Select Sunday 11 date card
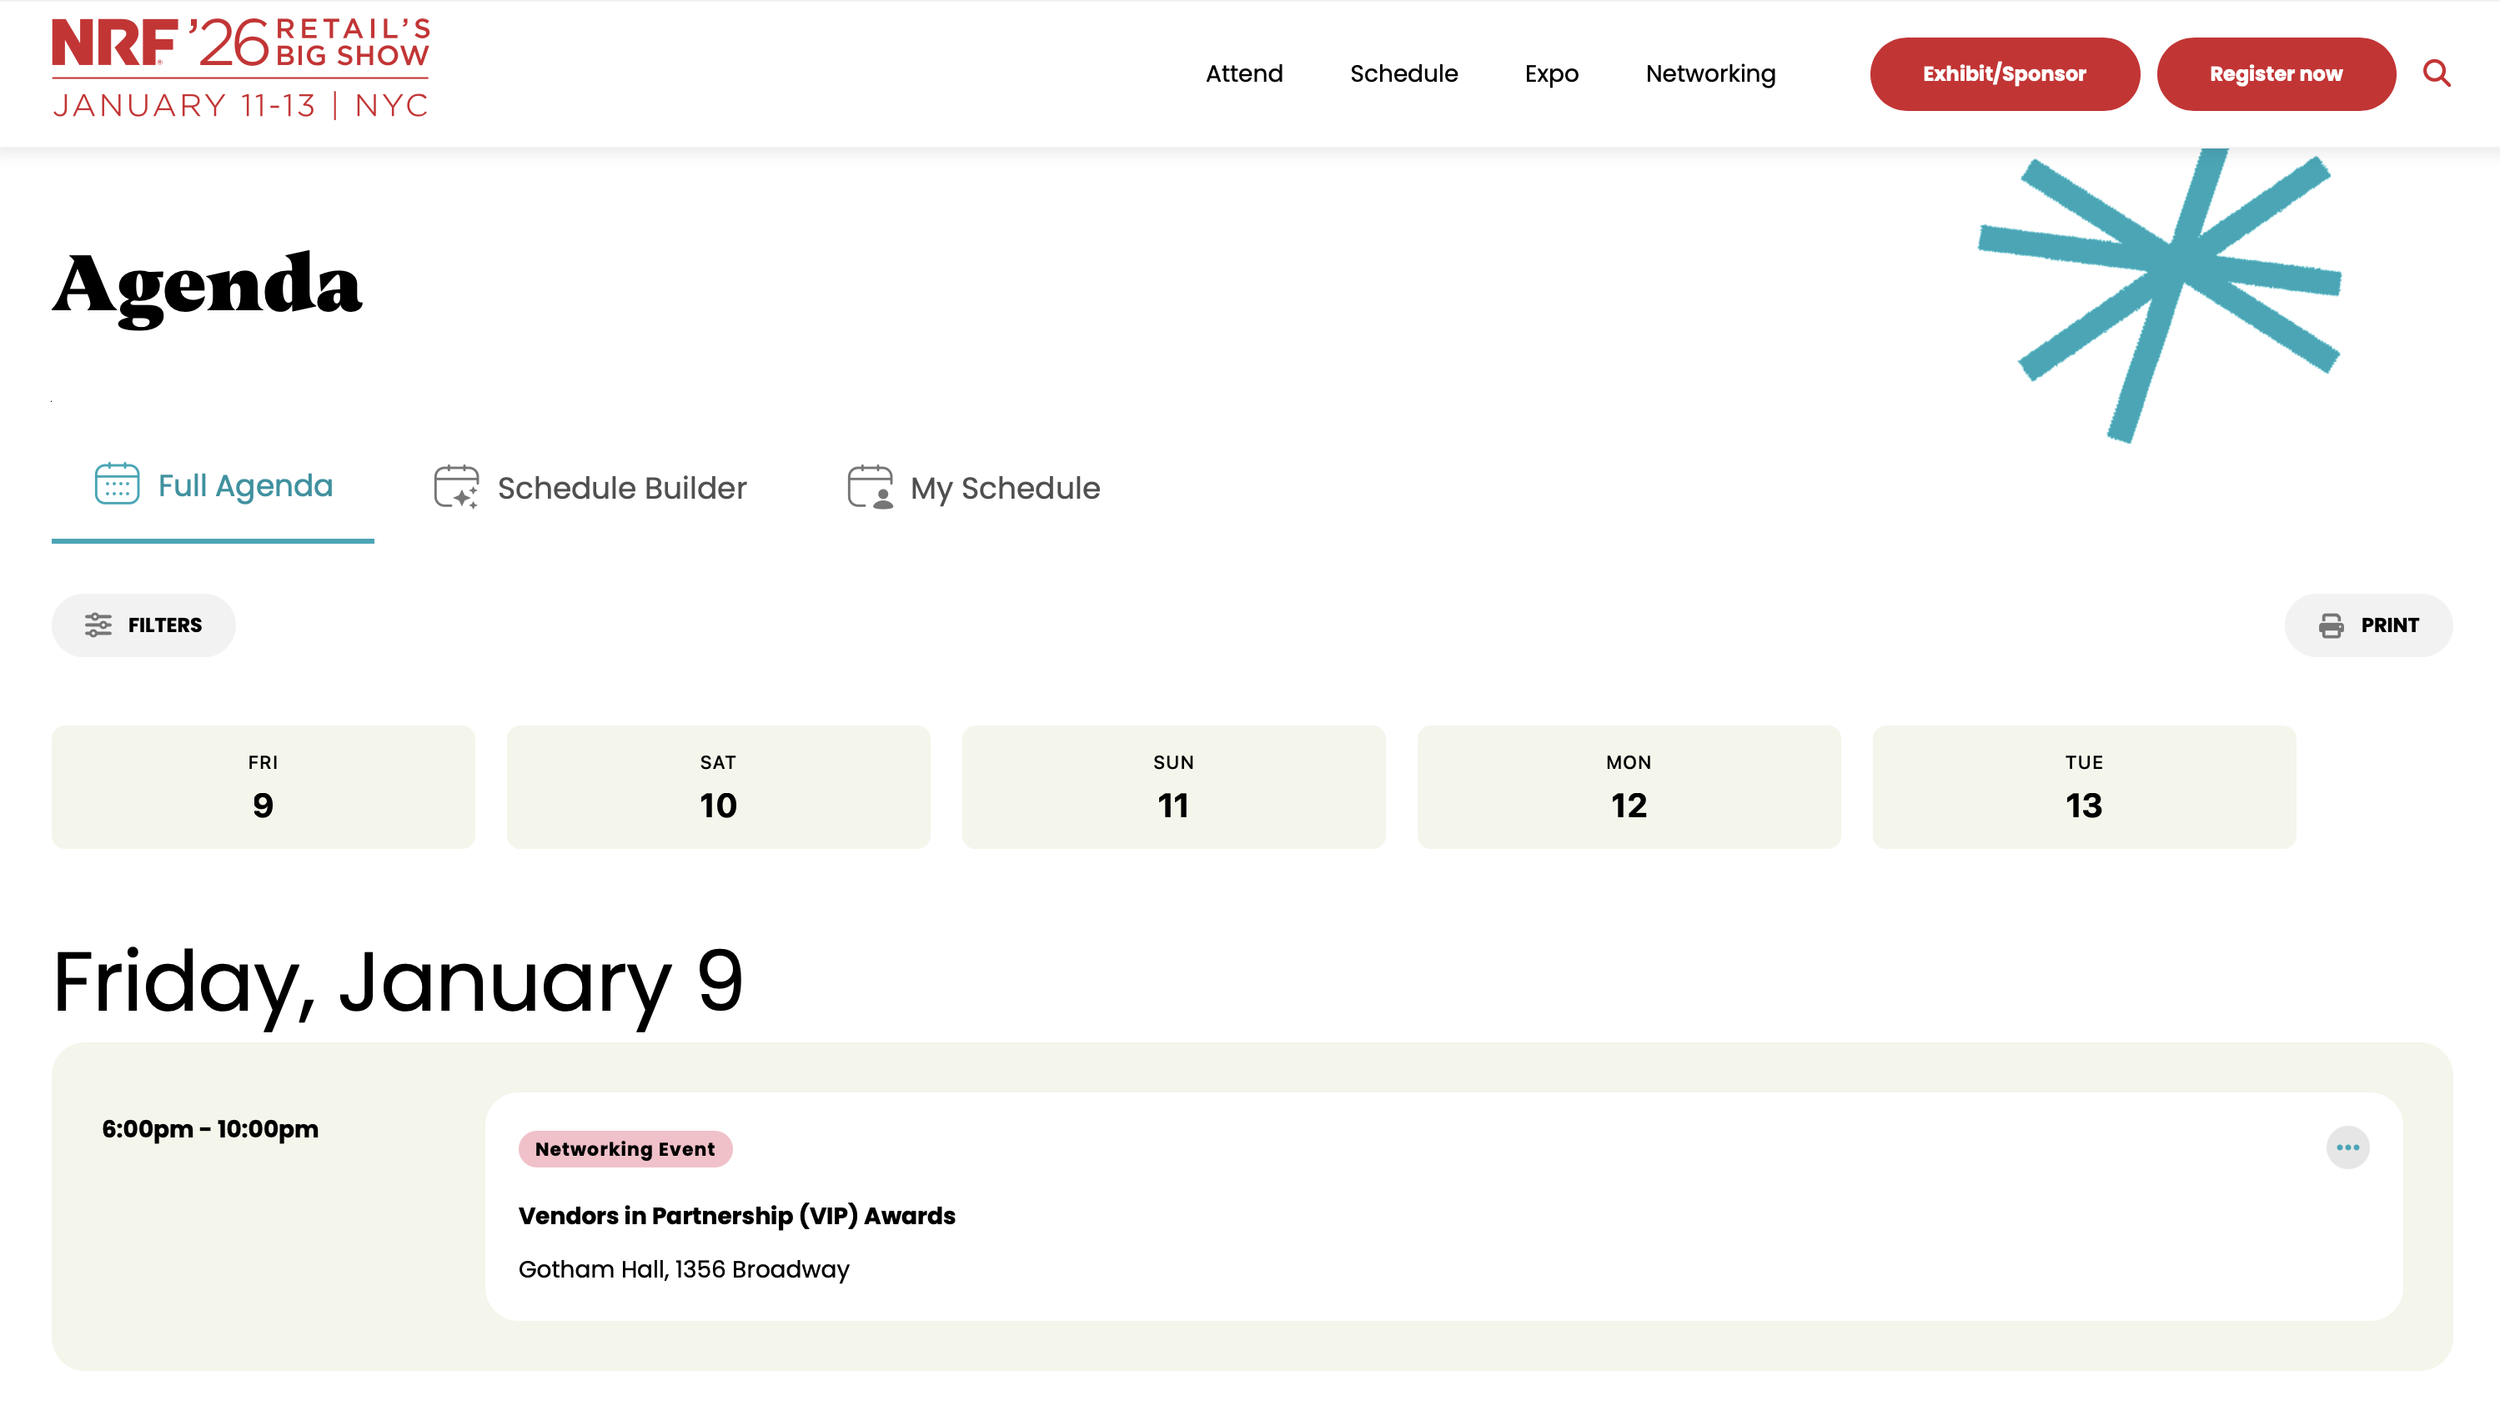Screen dimensions: 2500x1406 coord(1173,787)
